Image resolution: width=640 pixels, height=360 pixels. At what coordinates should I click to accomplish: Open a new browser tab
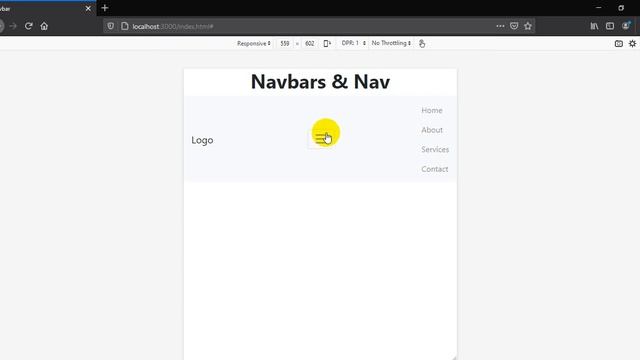105,8
